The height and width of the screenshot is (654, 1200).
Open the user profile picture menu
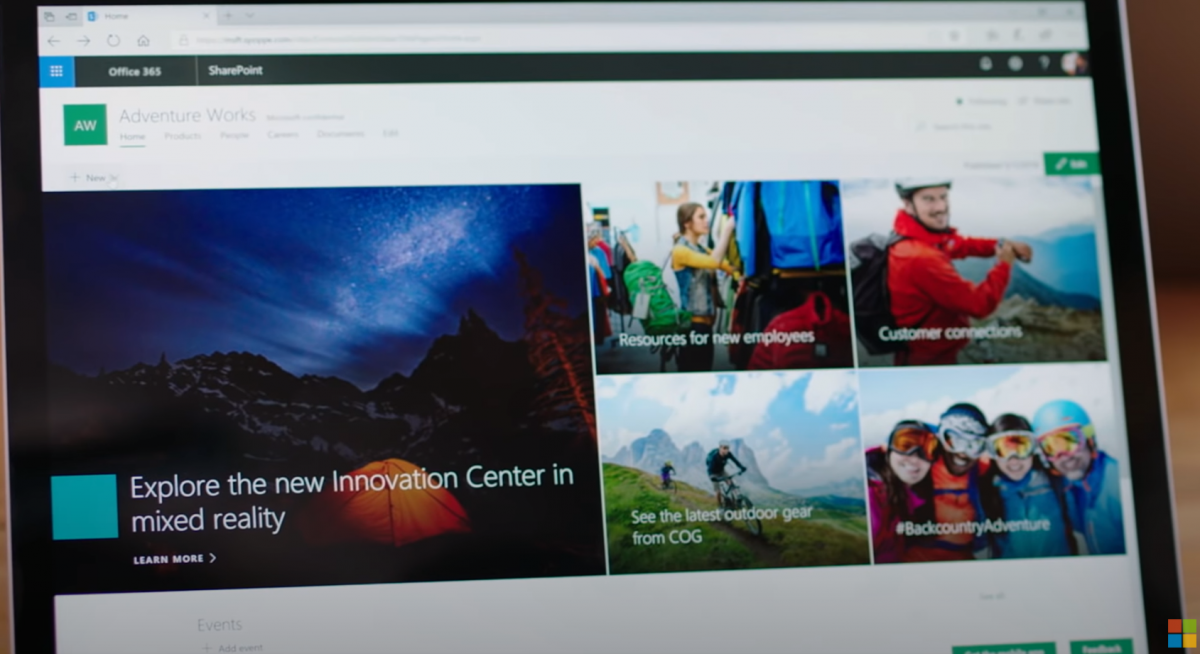[x=1073, y=62]
